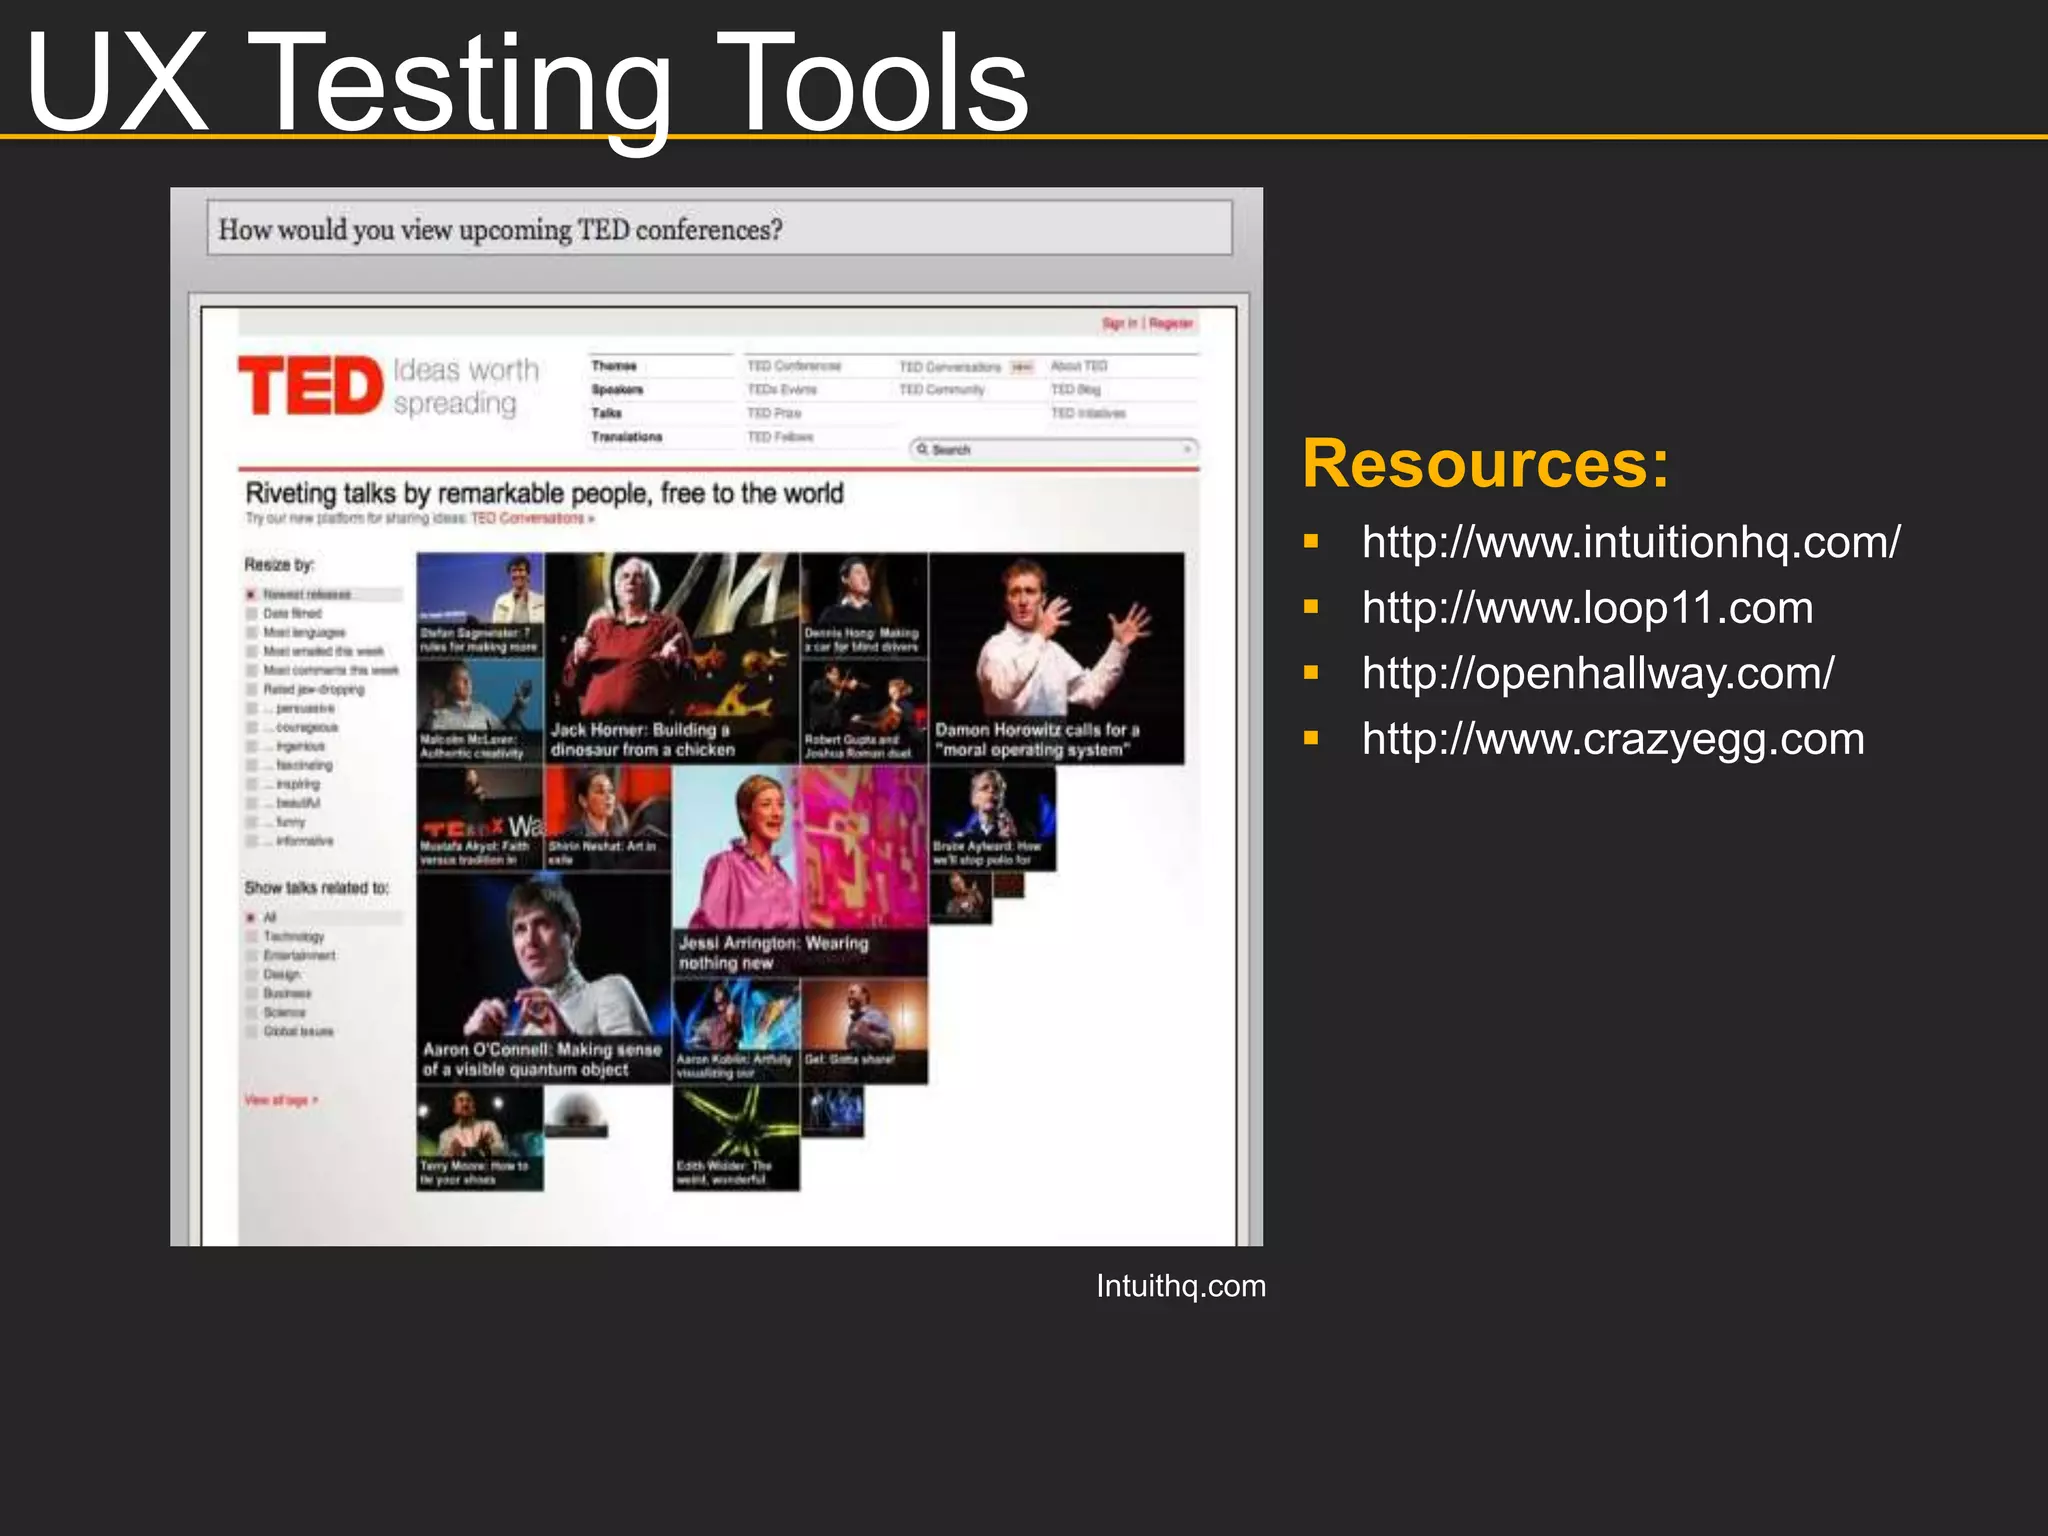Go to TED Conferences link

pos(795,366)
